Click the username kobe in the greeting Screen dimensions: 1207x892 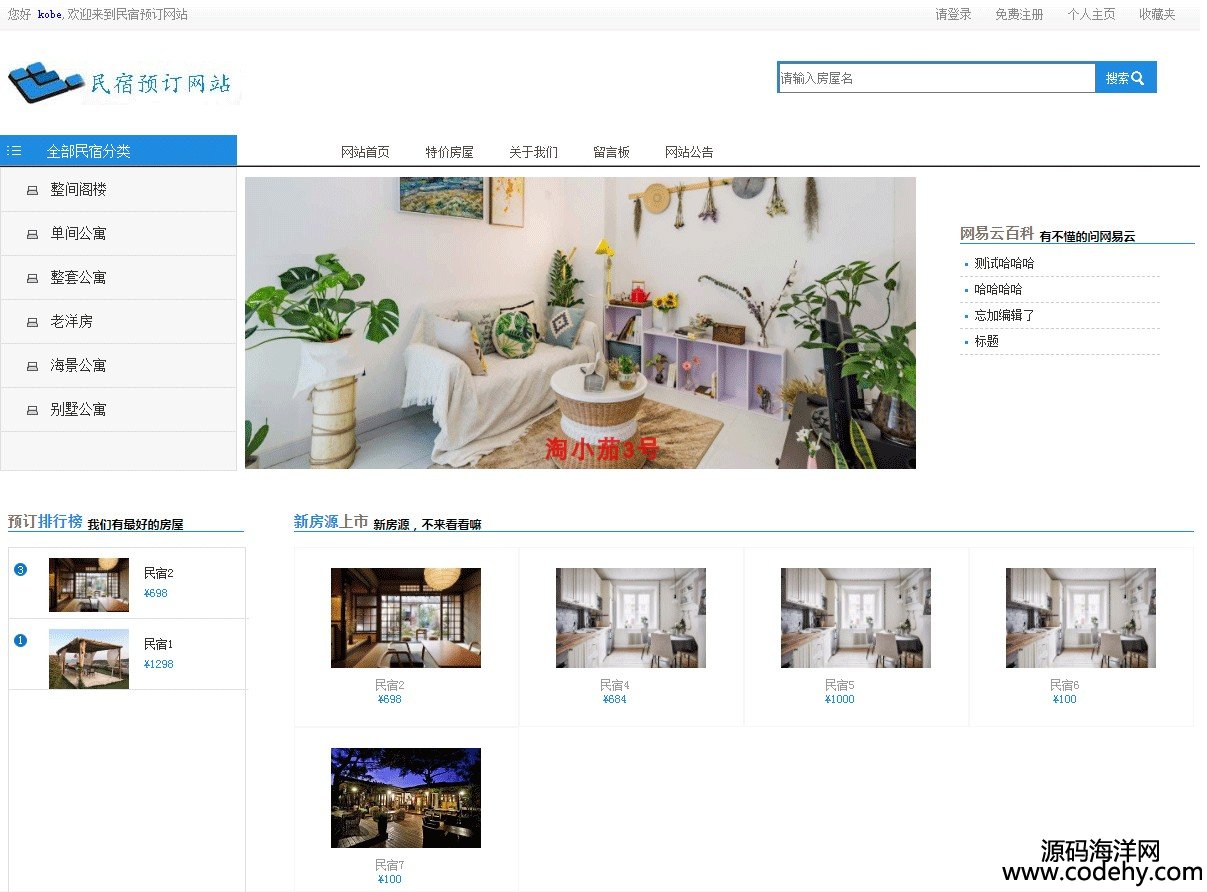tap(49, 15)
